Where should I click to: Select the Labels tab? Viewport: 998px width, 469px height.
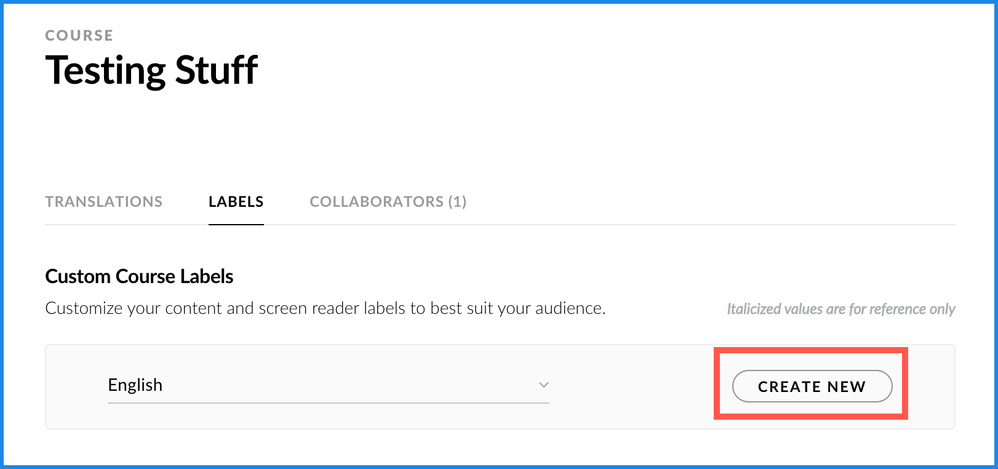(x=236, y=201)
